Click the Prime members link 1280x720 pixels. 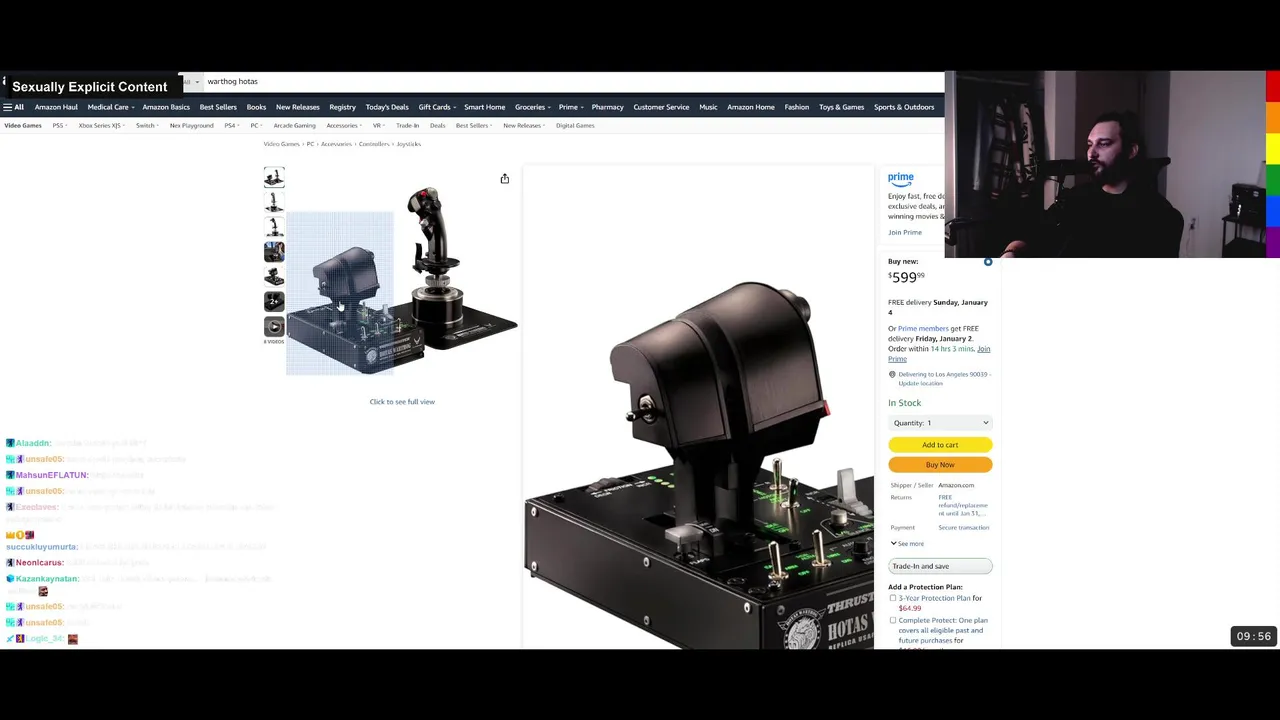tap(923, 329)
